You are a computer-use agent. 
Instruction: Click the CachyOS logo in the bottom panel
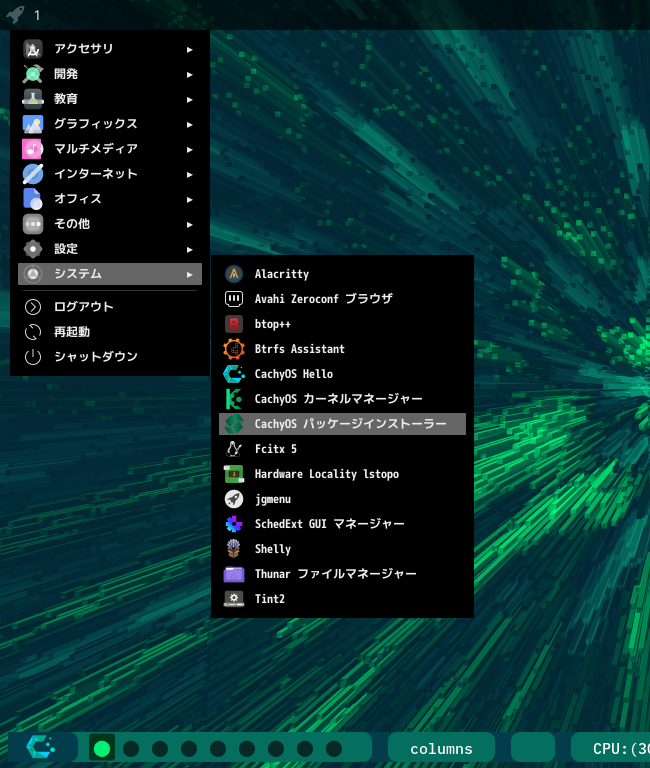click(41, 747)
